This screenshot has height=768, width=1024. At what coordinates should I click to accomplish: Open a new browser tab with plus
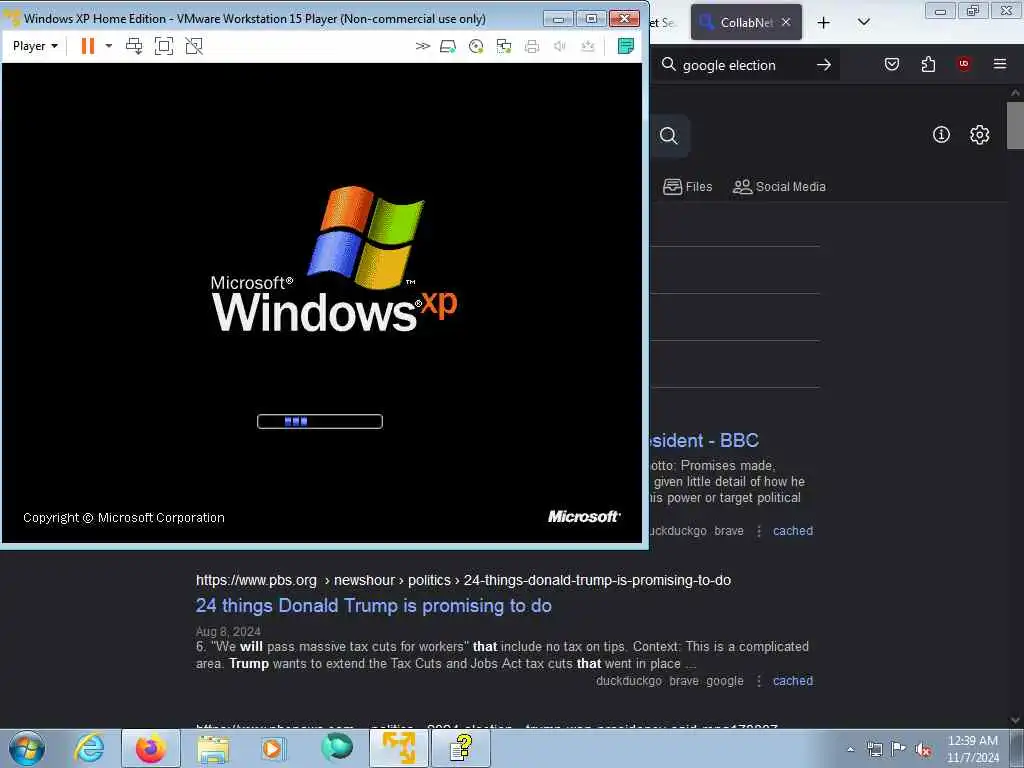pos(824,23)
